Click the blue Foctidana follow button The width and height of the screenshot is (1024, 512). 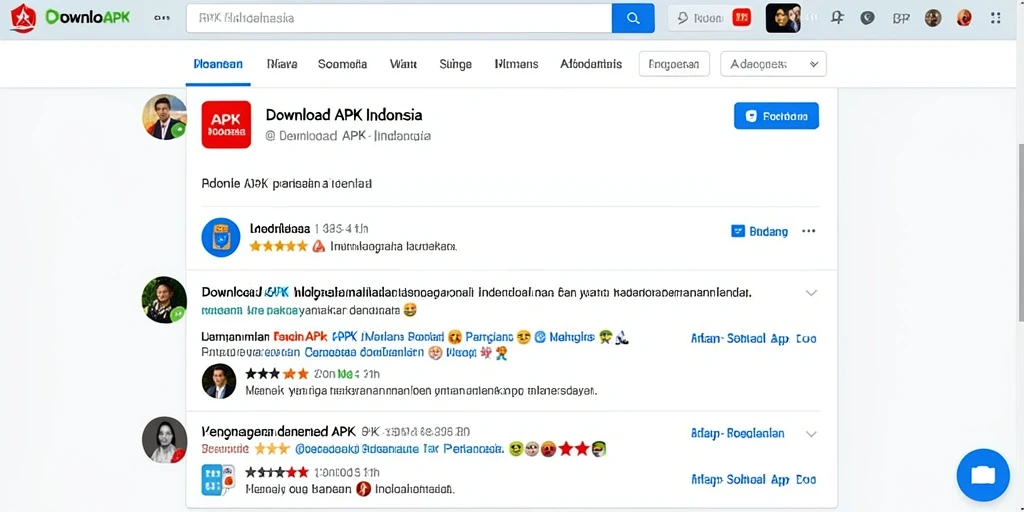[x=776, y=116]
